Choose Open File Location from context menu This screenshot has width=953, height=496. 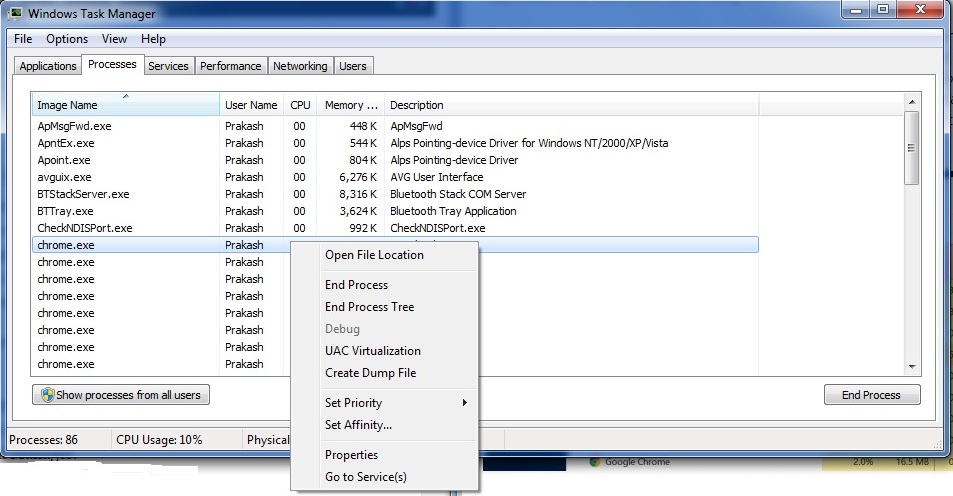tap(385, 255)
